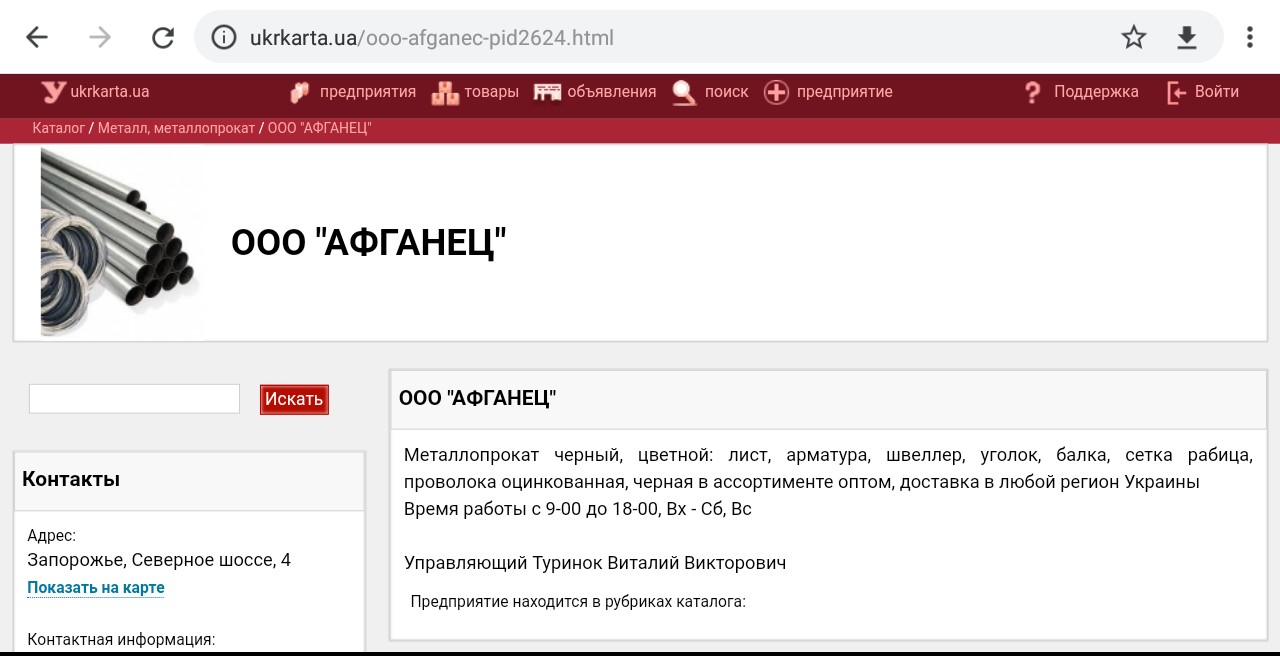The width and height of the screenshot is (1280, 656).
Task: Click the metal pipes company image
Action: point(120,242)
